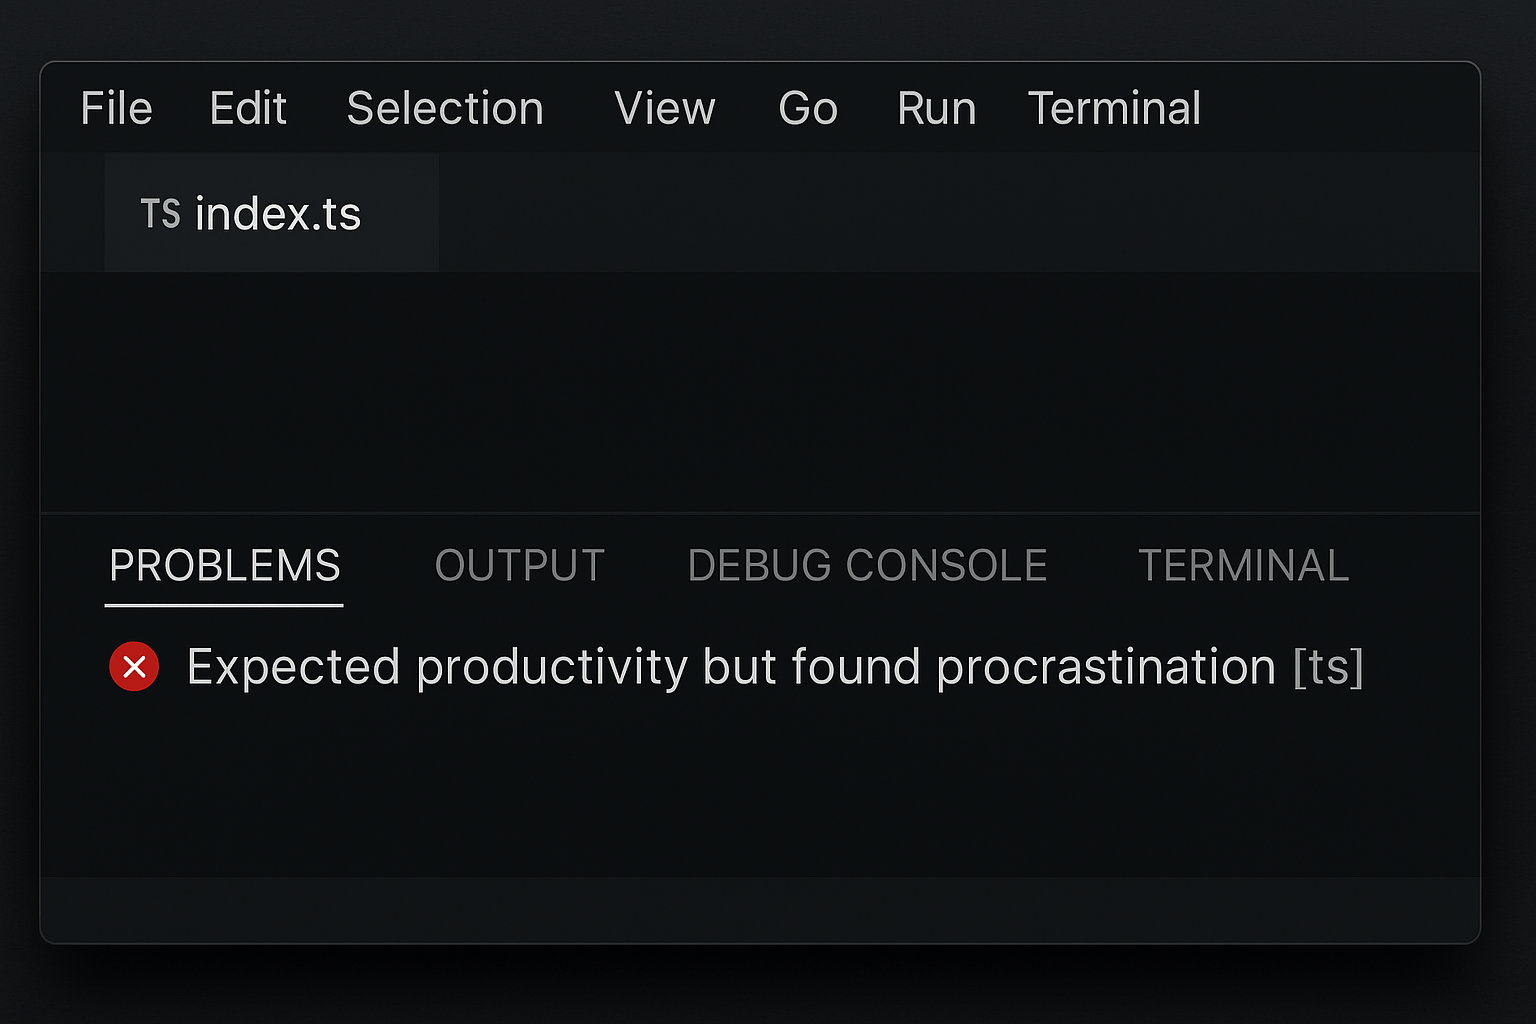
Task: Click the [ts] source tag on error
Action: pos(1328,667)
